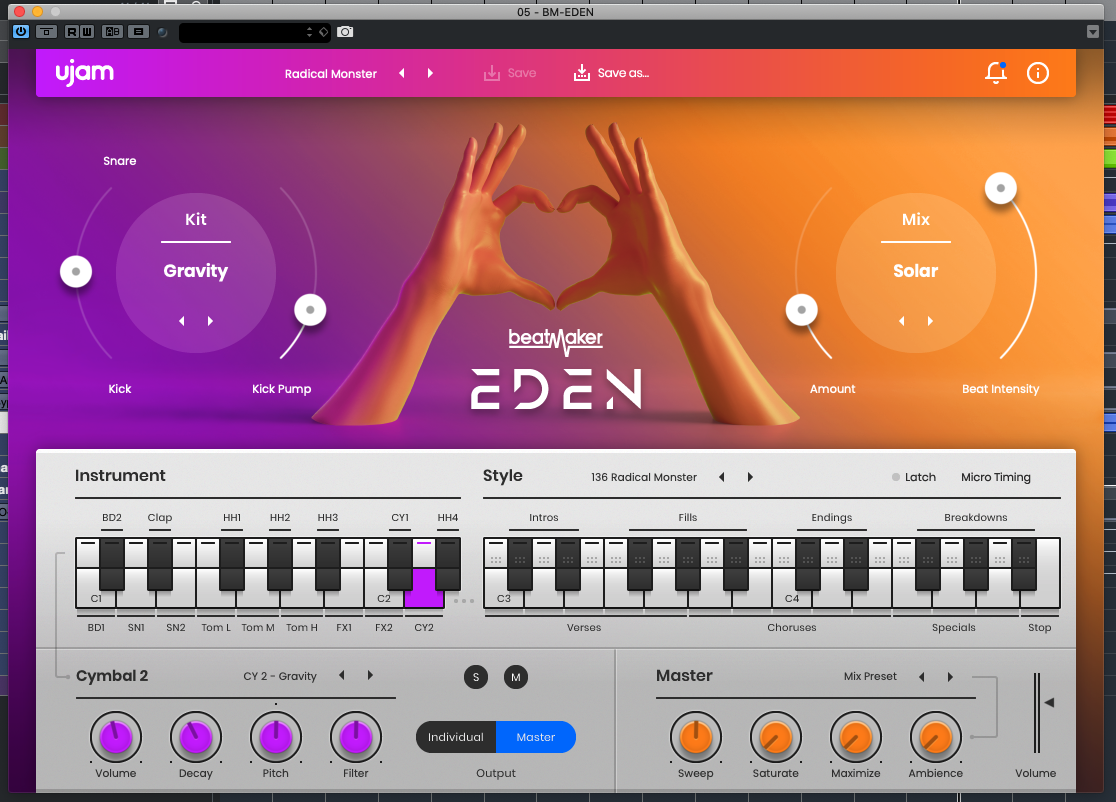Set output to Master
This screenshot has height=802, width=1116.
pyautogui.click(x=536, y=737)
